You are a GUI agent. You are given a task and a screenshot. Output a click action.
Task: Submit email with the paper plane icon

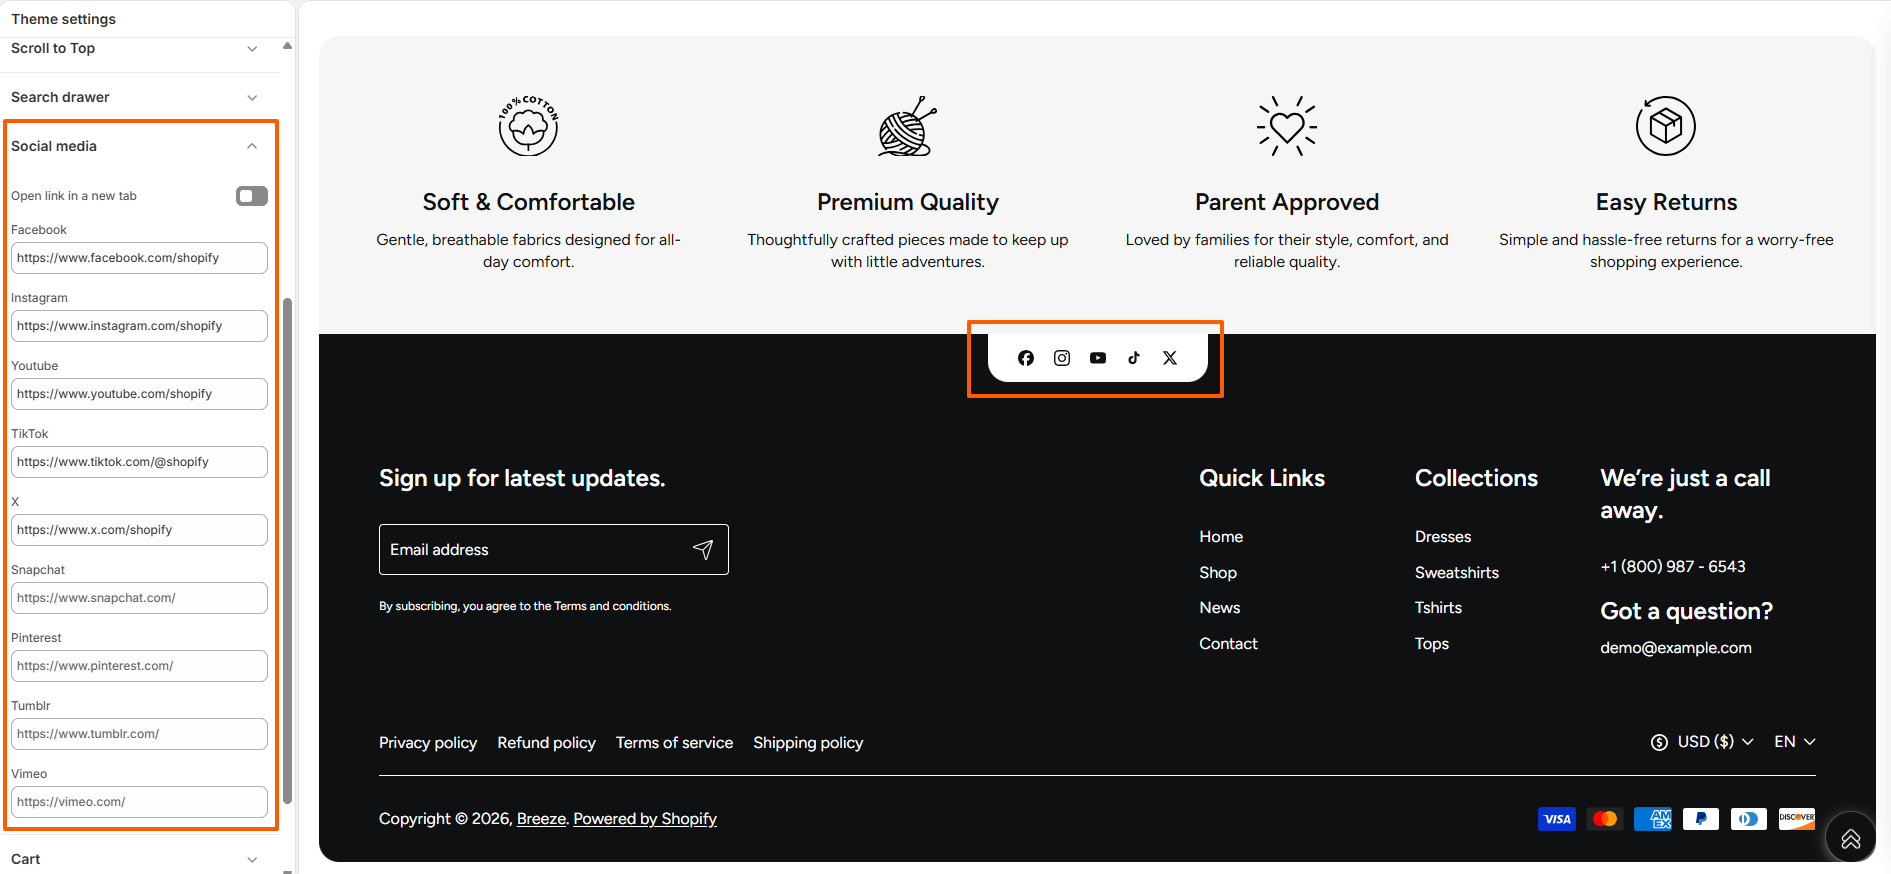703,549
